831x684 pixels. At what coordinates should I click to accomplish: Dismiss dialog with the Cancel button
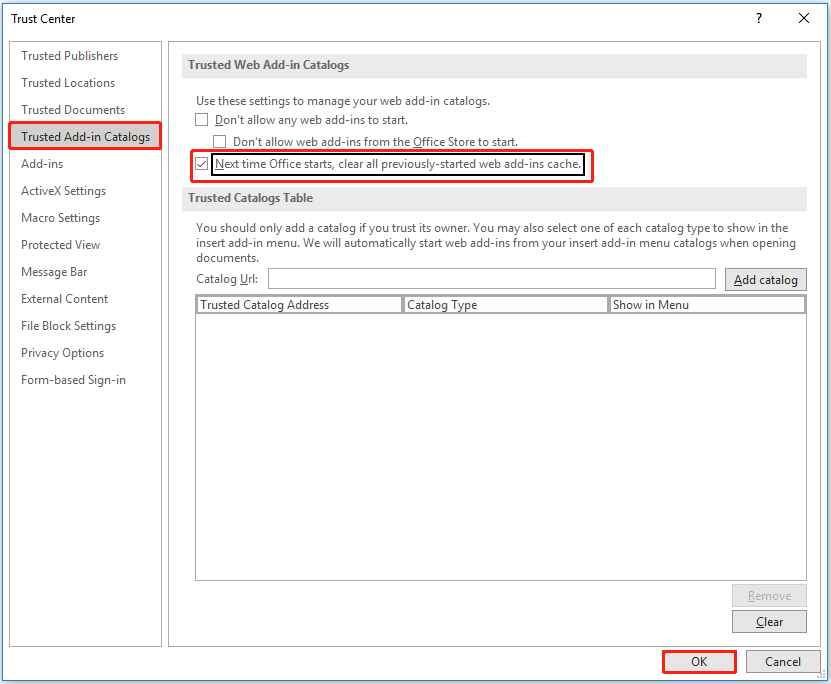[783, 662]
